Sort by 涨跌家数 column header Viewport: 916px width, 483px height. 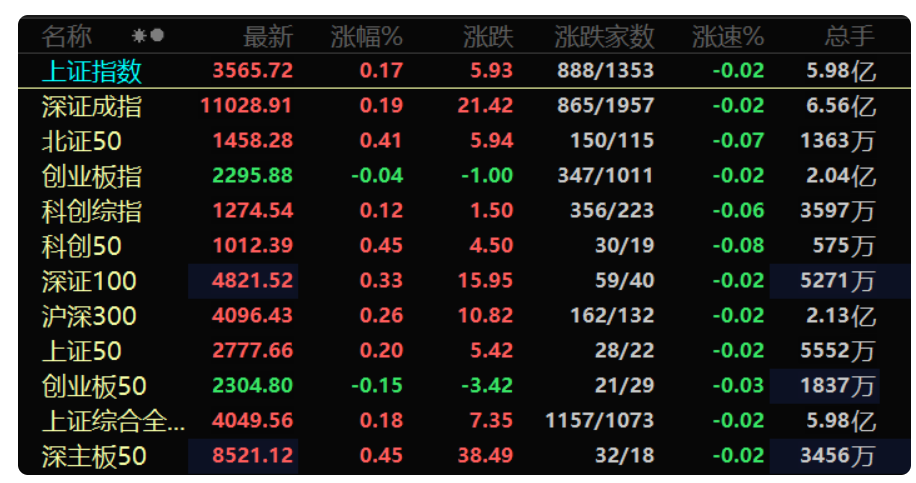coord(604,36)
